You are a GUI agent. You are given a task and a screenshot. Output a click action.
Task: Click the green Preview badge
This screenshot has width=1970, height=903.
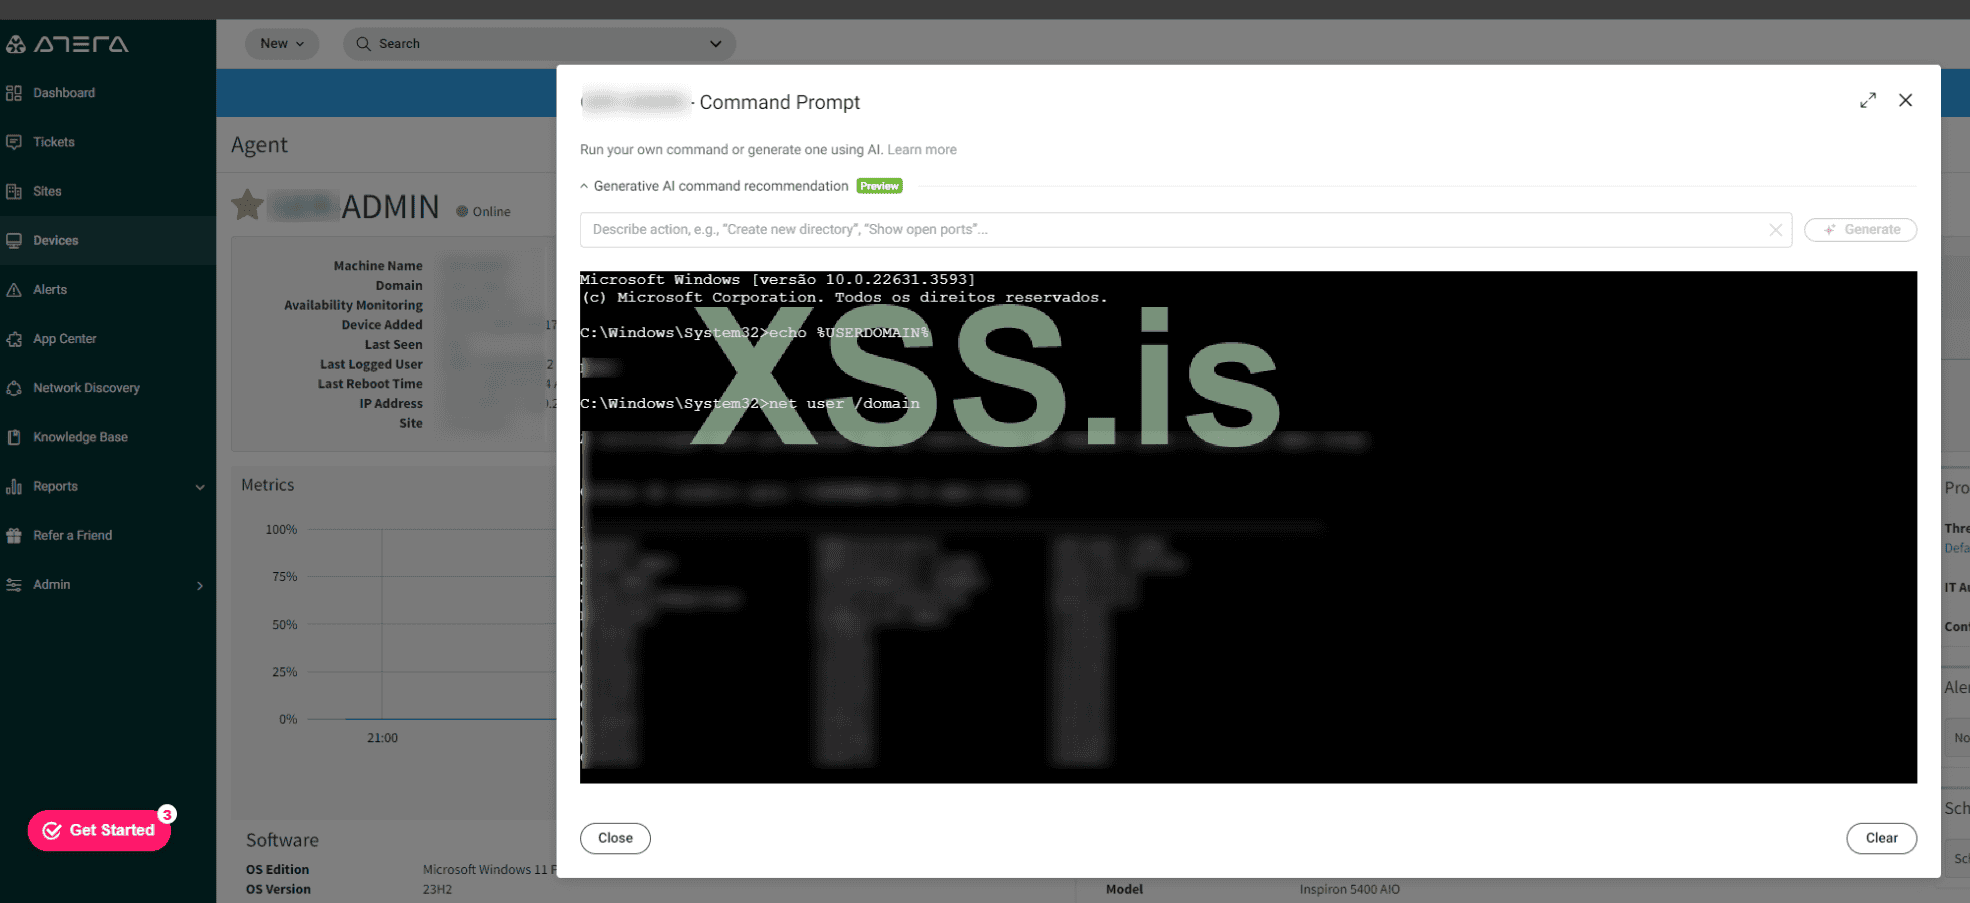(880, 186)
